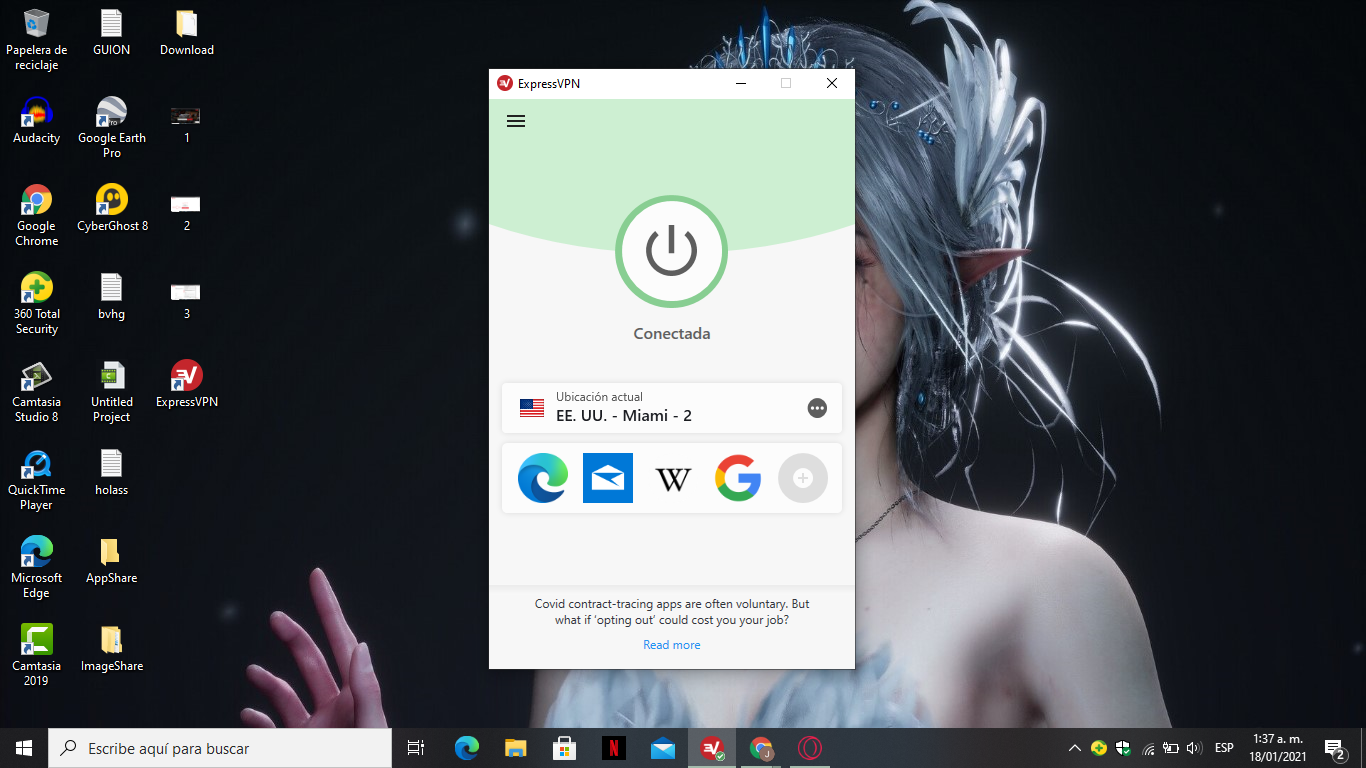Open Mail from the taskbar
Screen dimensions: 1366x768
tap(663, 748)
